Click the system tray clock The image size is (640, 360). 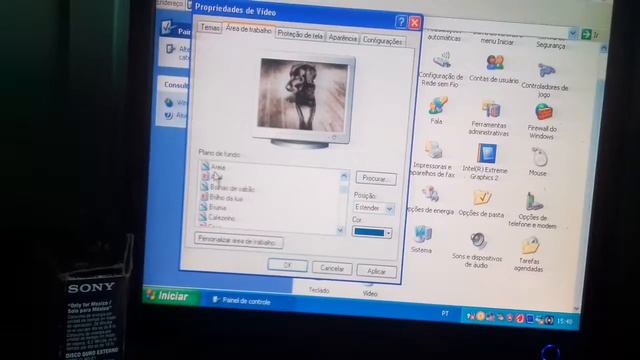pyautogui.click(x=565, y=322)
